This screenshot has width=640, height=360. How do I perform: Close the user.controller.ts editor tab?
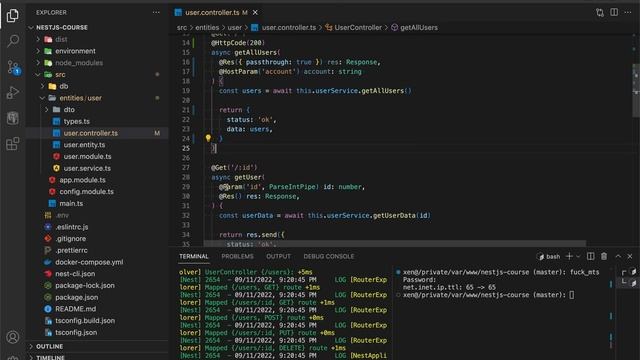pos(255,13)
